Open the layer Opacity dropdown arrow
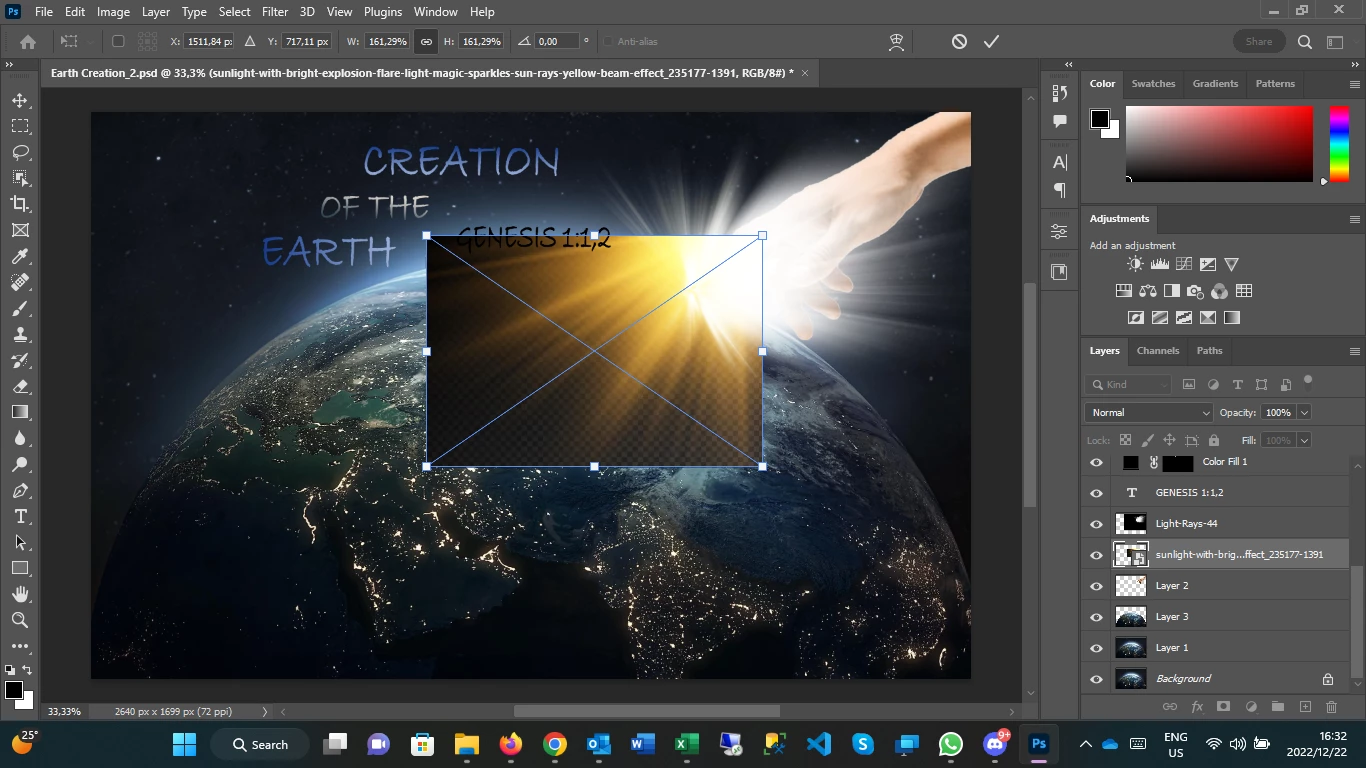Viewport: 1366px width, 768px height. coord(1304,413)
